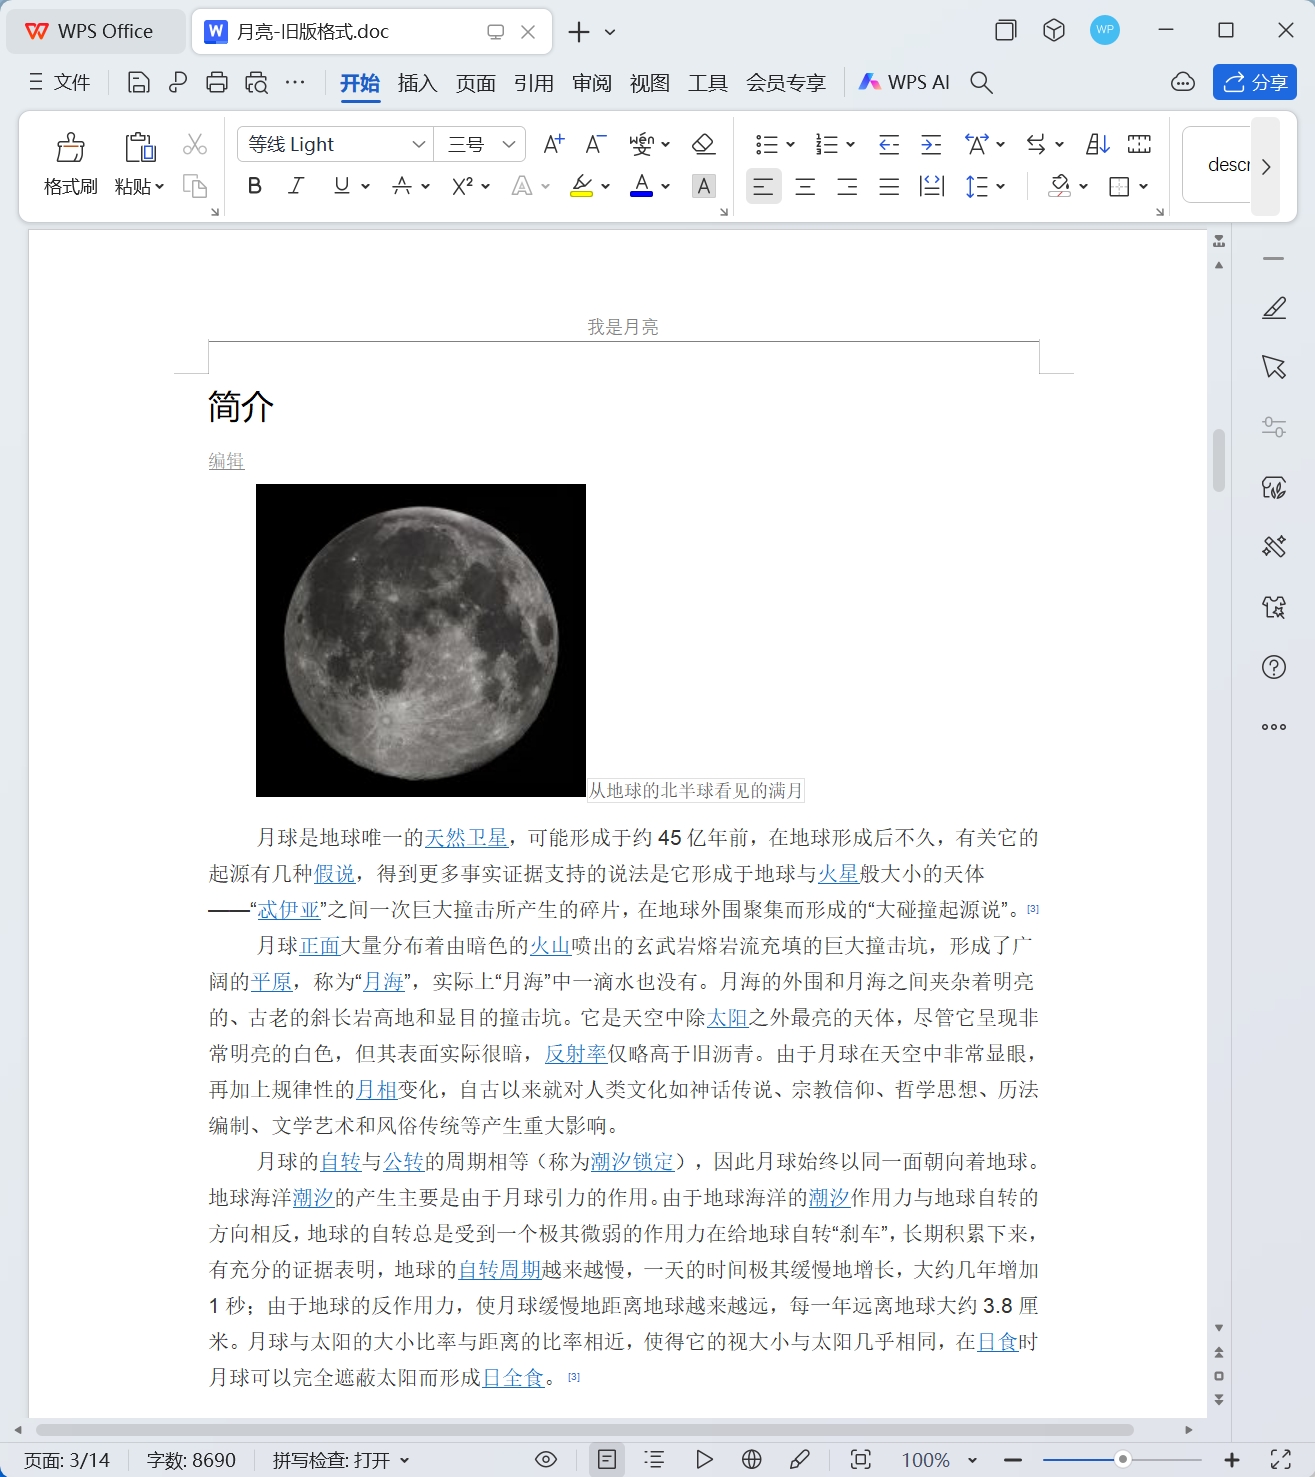Enable center paragraph alignment

tap(805, 186)
